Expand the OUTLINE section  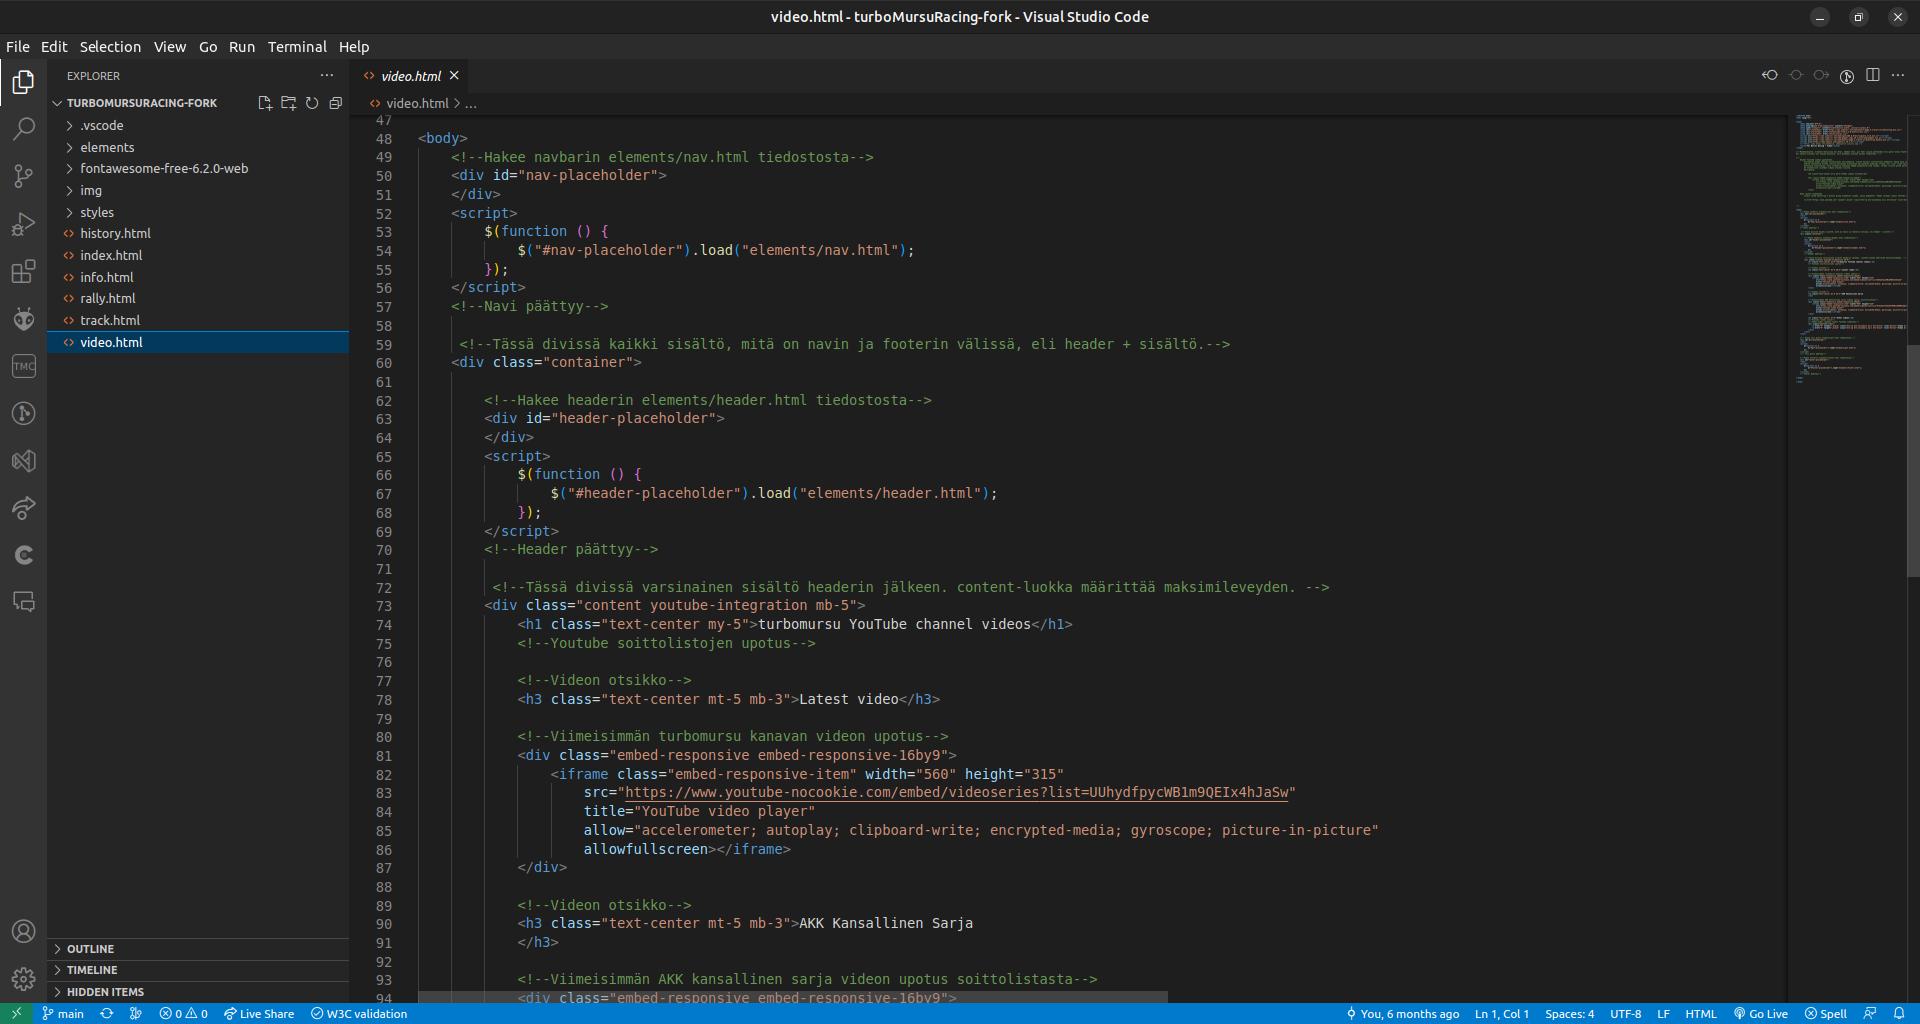tap(90, 949)
